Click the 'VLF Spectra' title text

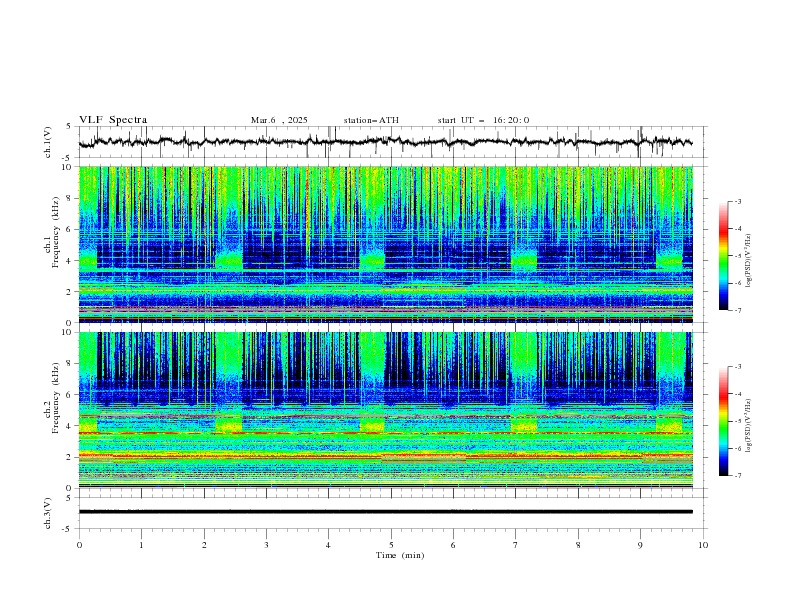113,120
